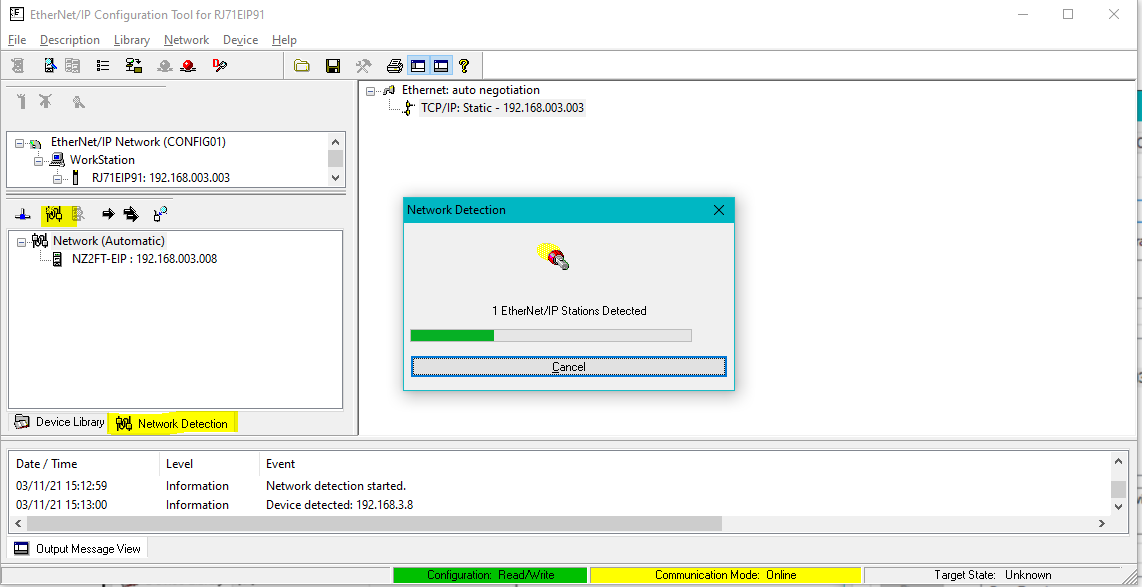This screenshot has height=587, width=1142.
Task: Click the download configuration toolbar icon
Action: click(133, 66)
